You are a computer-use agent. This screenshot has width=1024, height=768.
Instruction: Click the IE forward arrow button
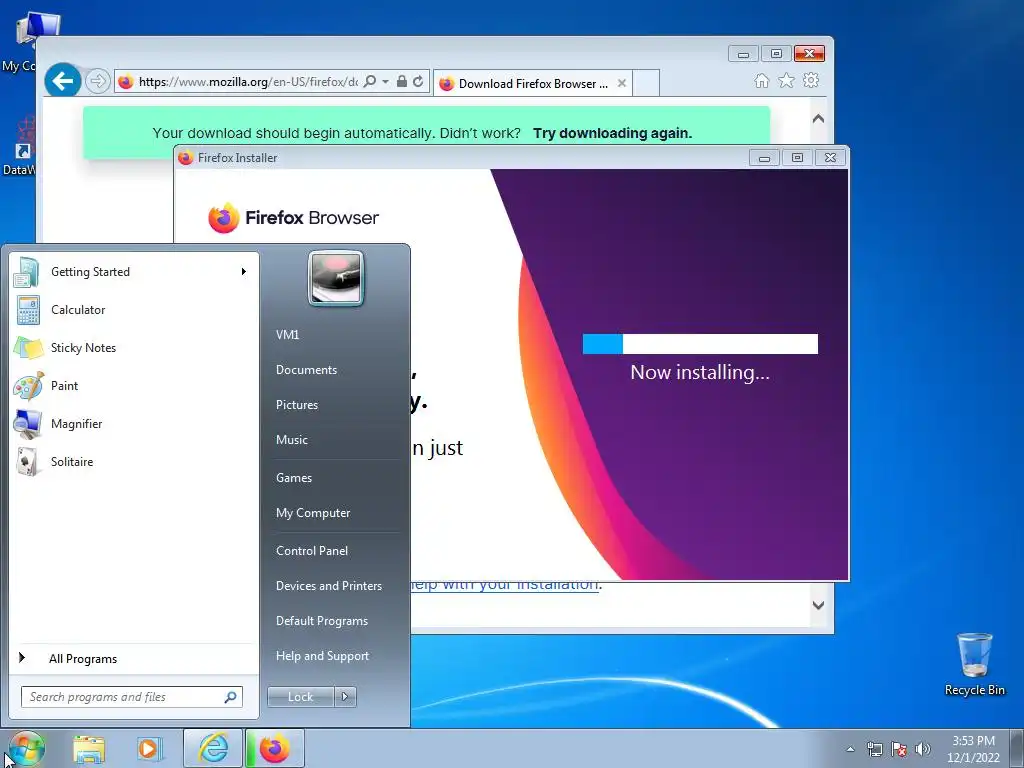pyautogui.click(x=97, y=81)
